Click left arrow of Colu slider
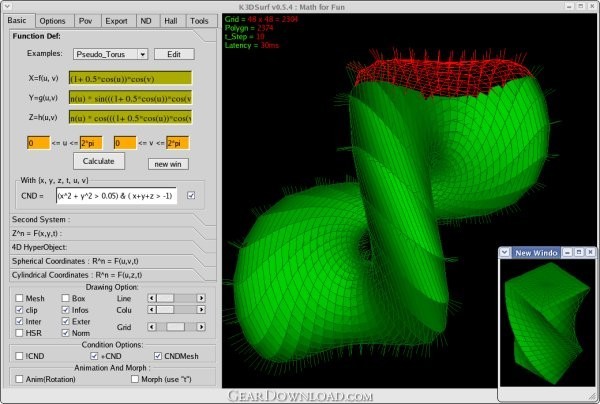The width and height of the screenshot is (600, 404). [152, 309]
